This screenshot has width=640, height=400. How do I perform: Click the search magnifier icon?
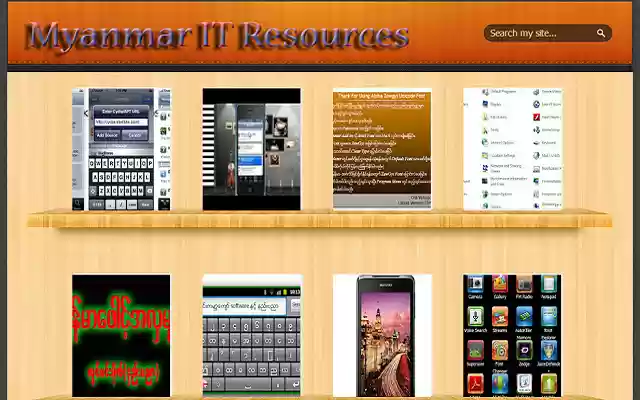pos(601,33)
